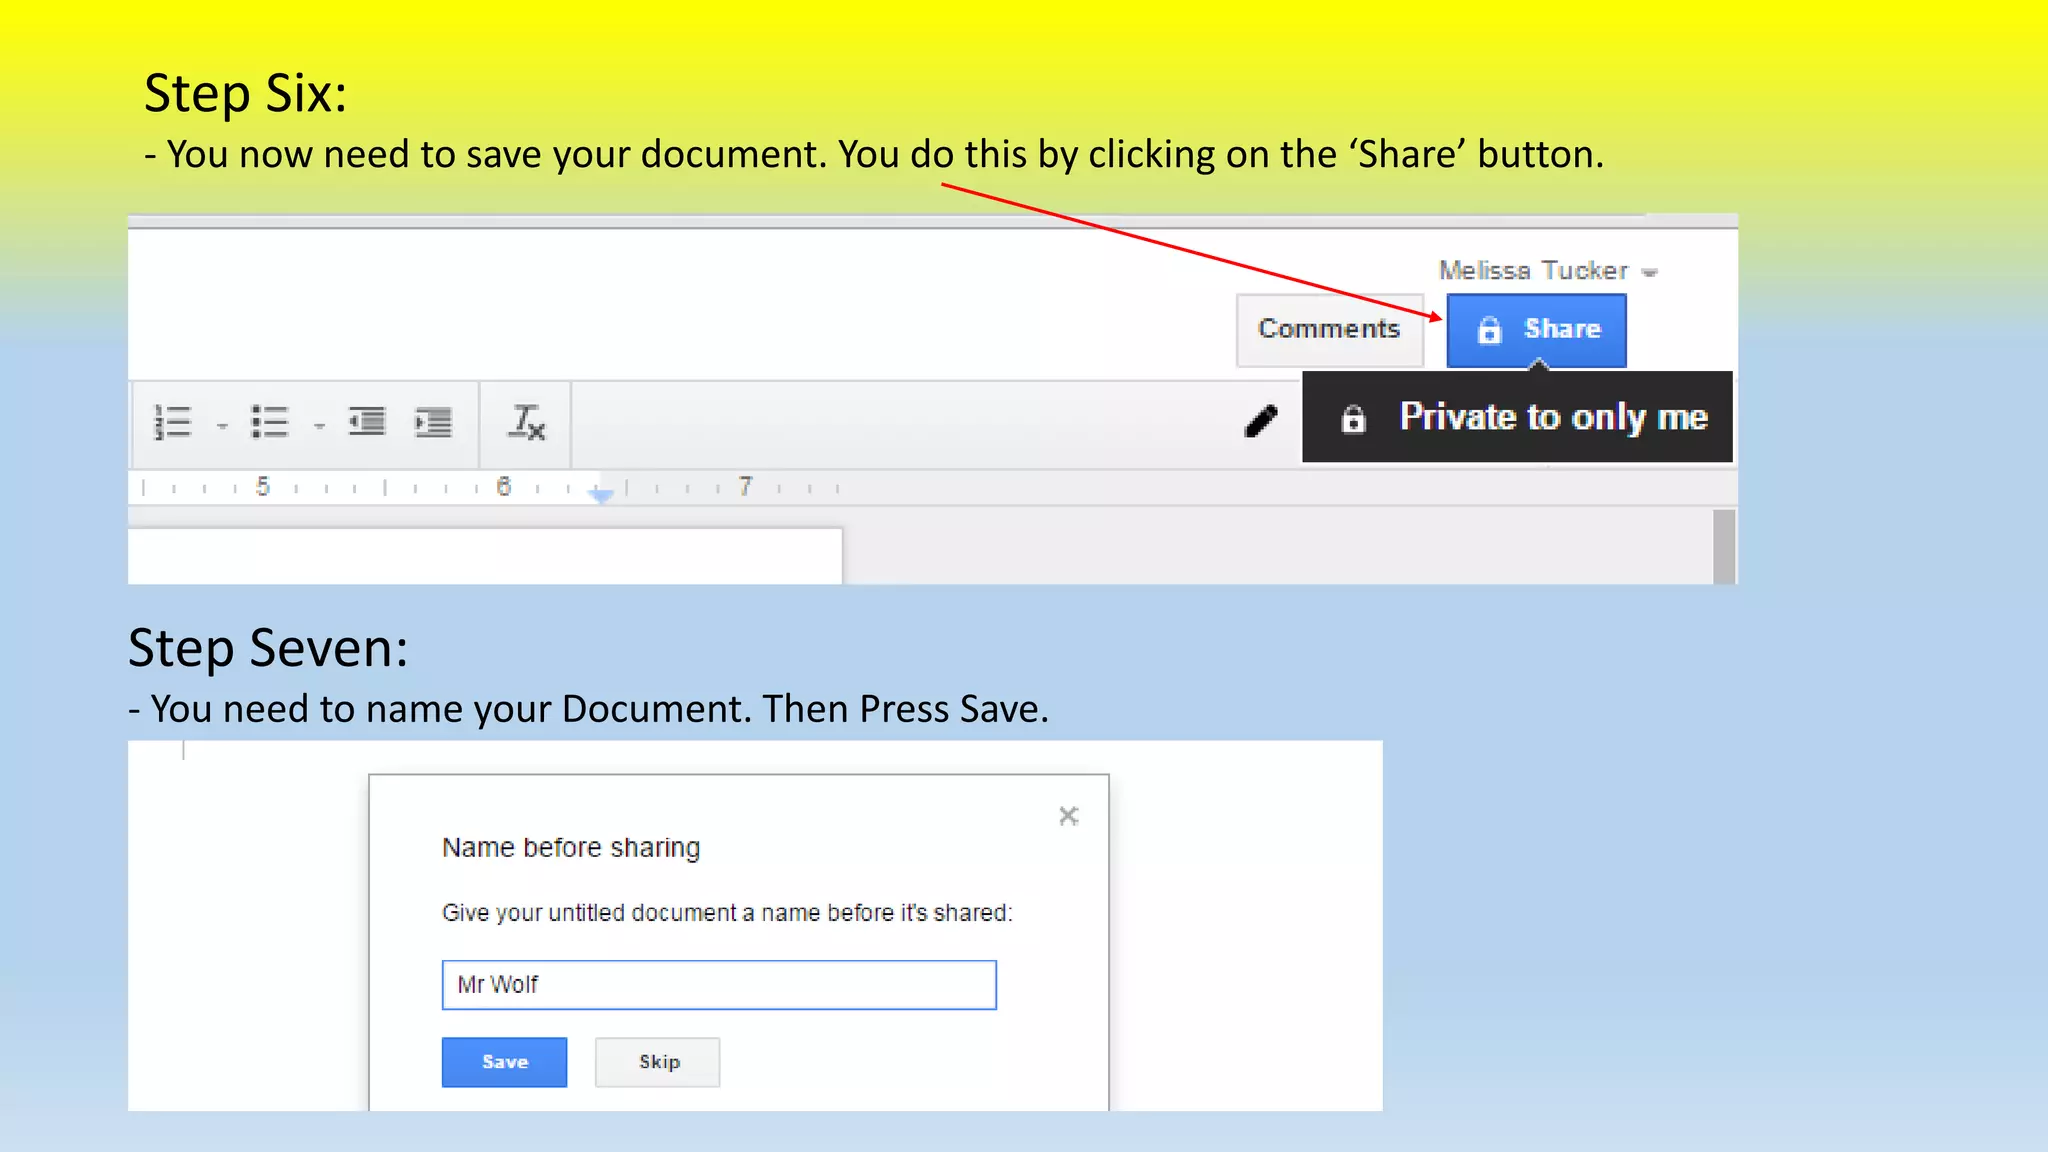Click the numbered list icon
Image resolution: width=2048 pixels, height=1152 pixels.
click(172, 422)
